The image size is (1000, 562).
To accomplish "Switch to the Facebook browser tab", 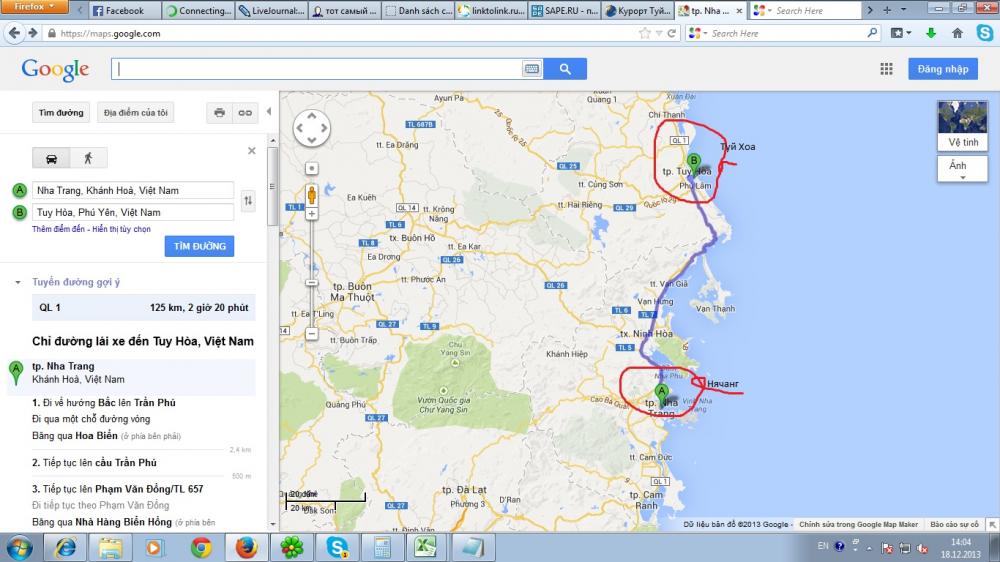I will (x=120, y=11).
